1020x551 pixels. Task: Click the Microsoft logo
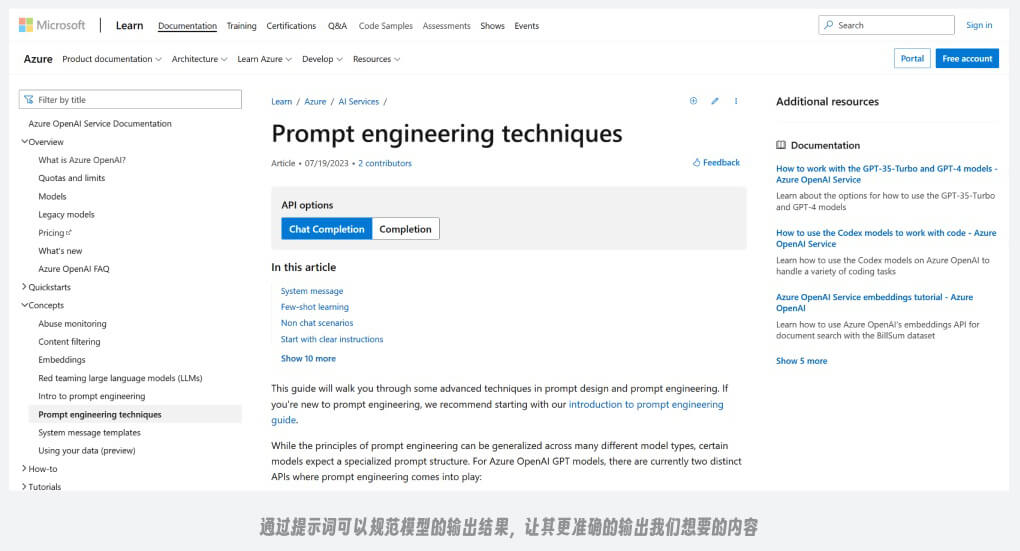[x=52, y=25]
